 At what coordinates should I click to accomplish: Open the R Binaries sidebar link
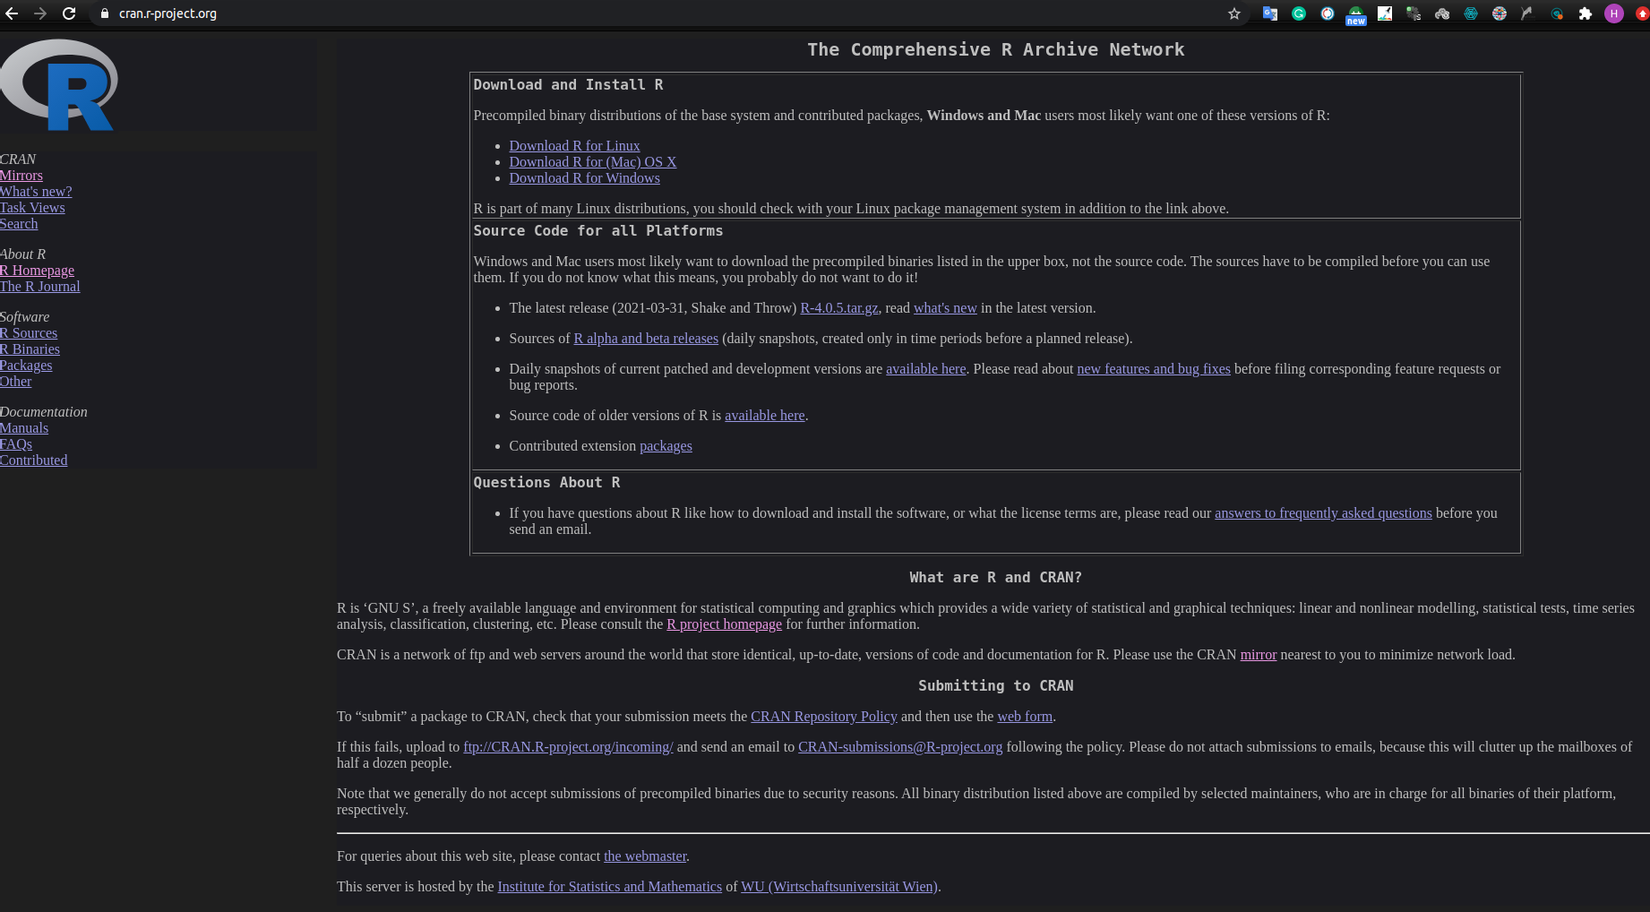point(30,350)
